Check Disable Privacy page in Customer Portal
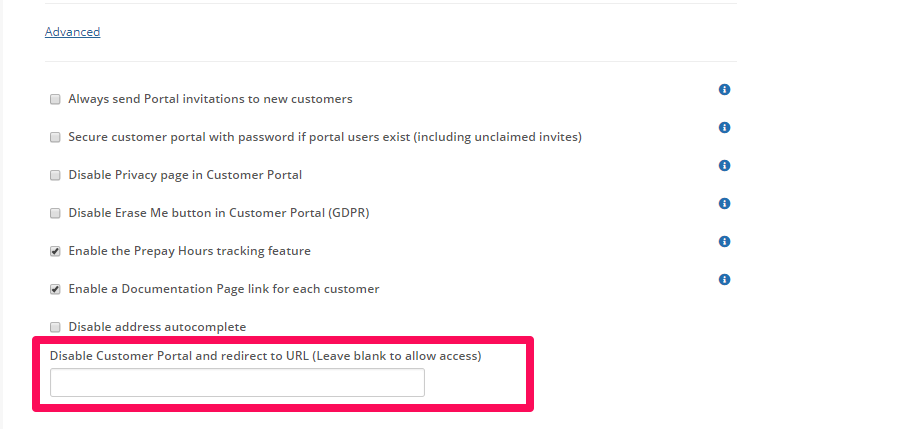 point(55,176)
